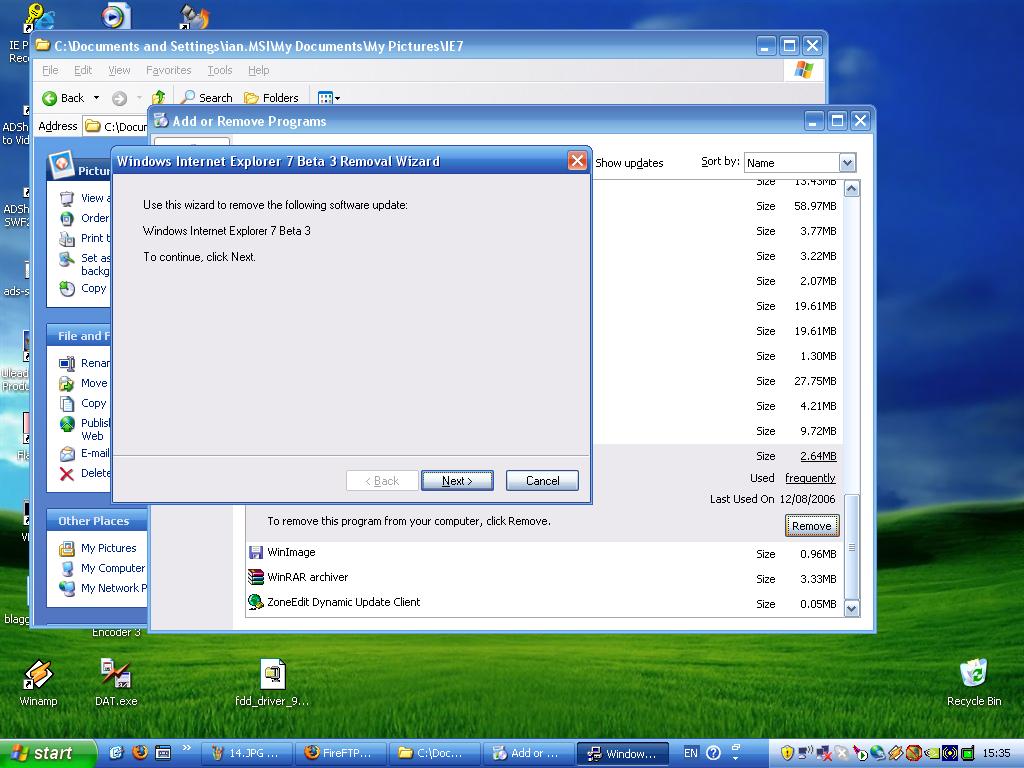Click the Rename this file icon
Image resolution: width=1024 pixels, height=768 pixels.
point(67,363)
